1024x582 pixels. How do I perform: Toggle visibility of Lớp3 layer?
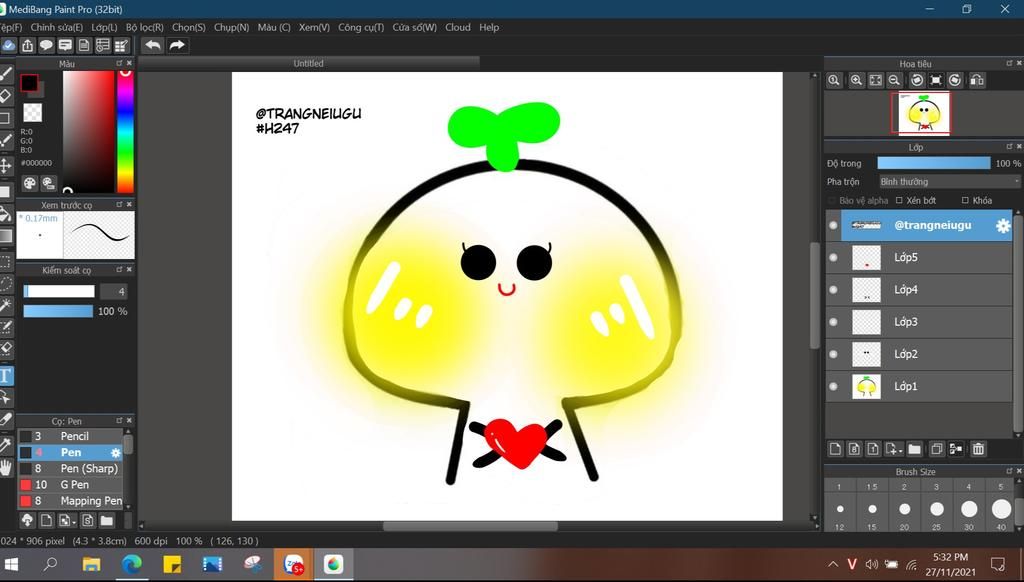[833, 322]
